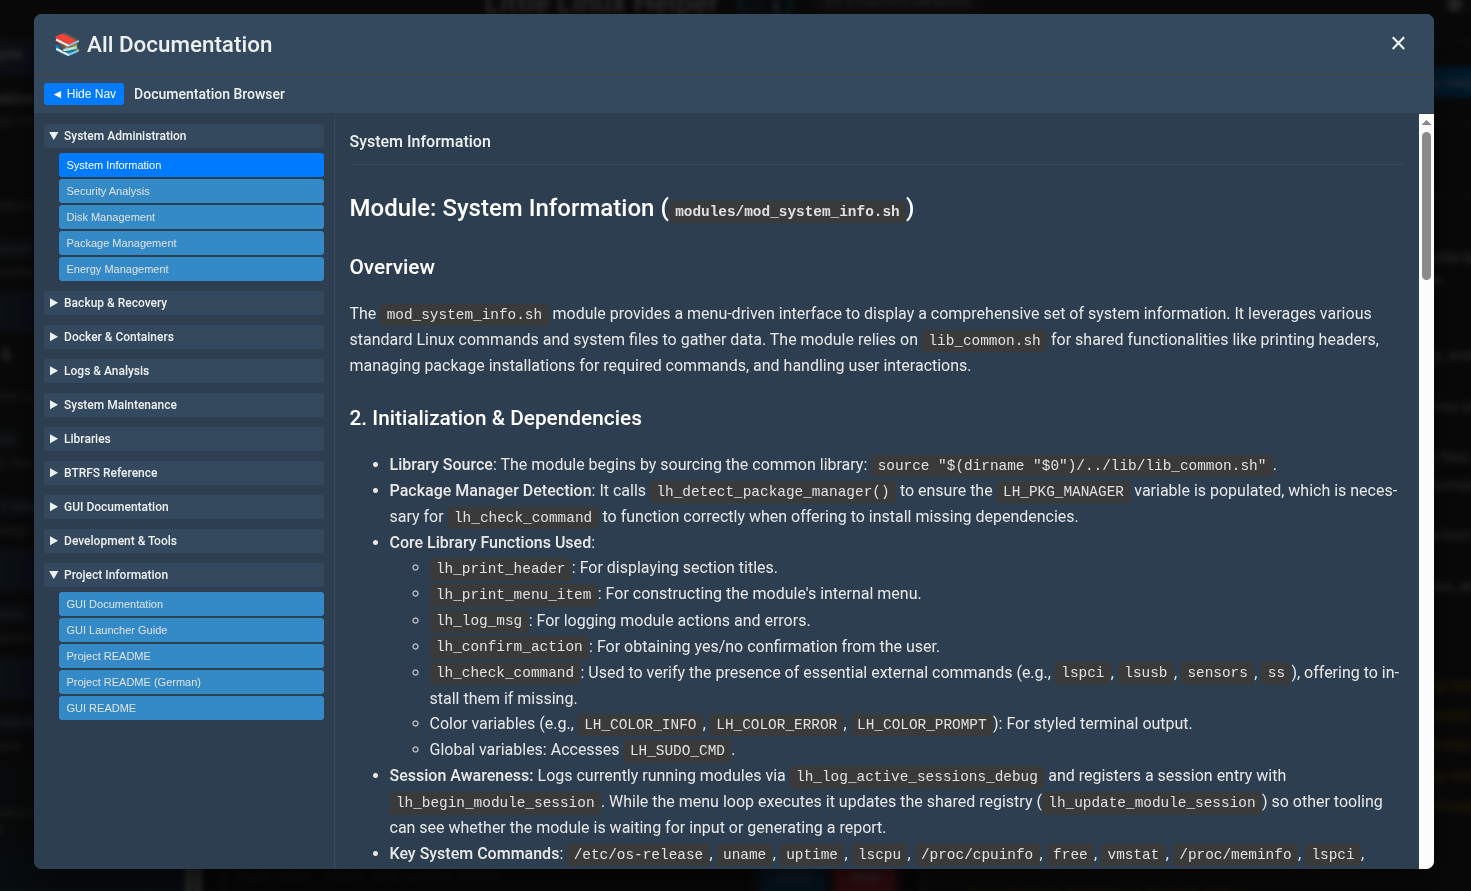Click the 'lh_print_header' code

[x=501, y=568]
